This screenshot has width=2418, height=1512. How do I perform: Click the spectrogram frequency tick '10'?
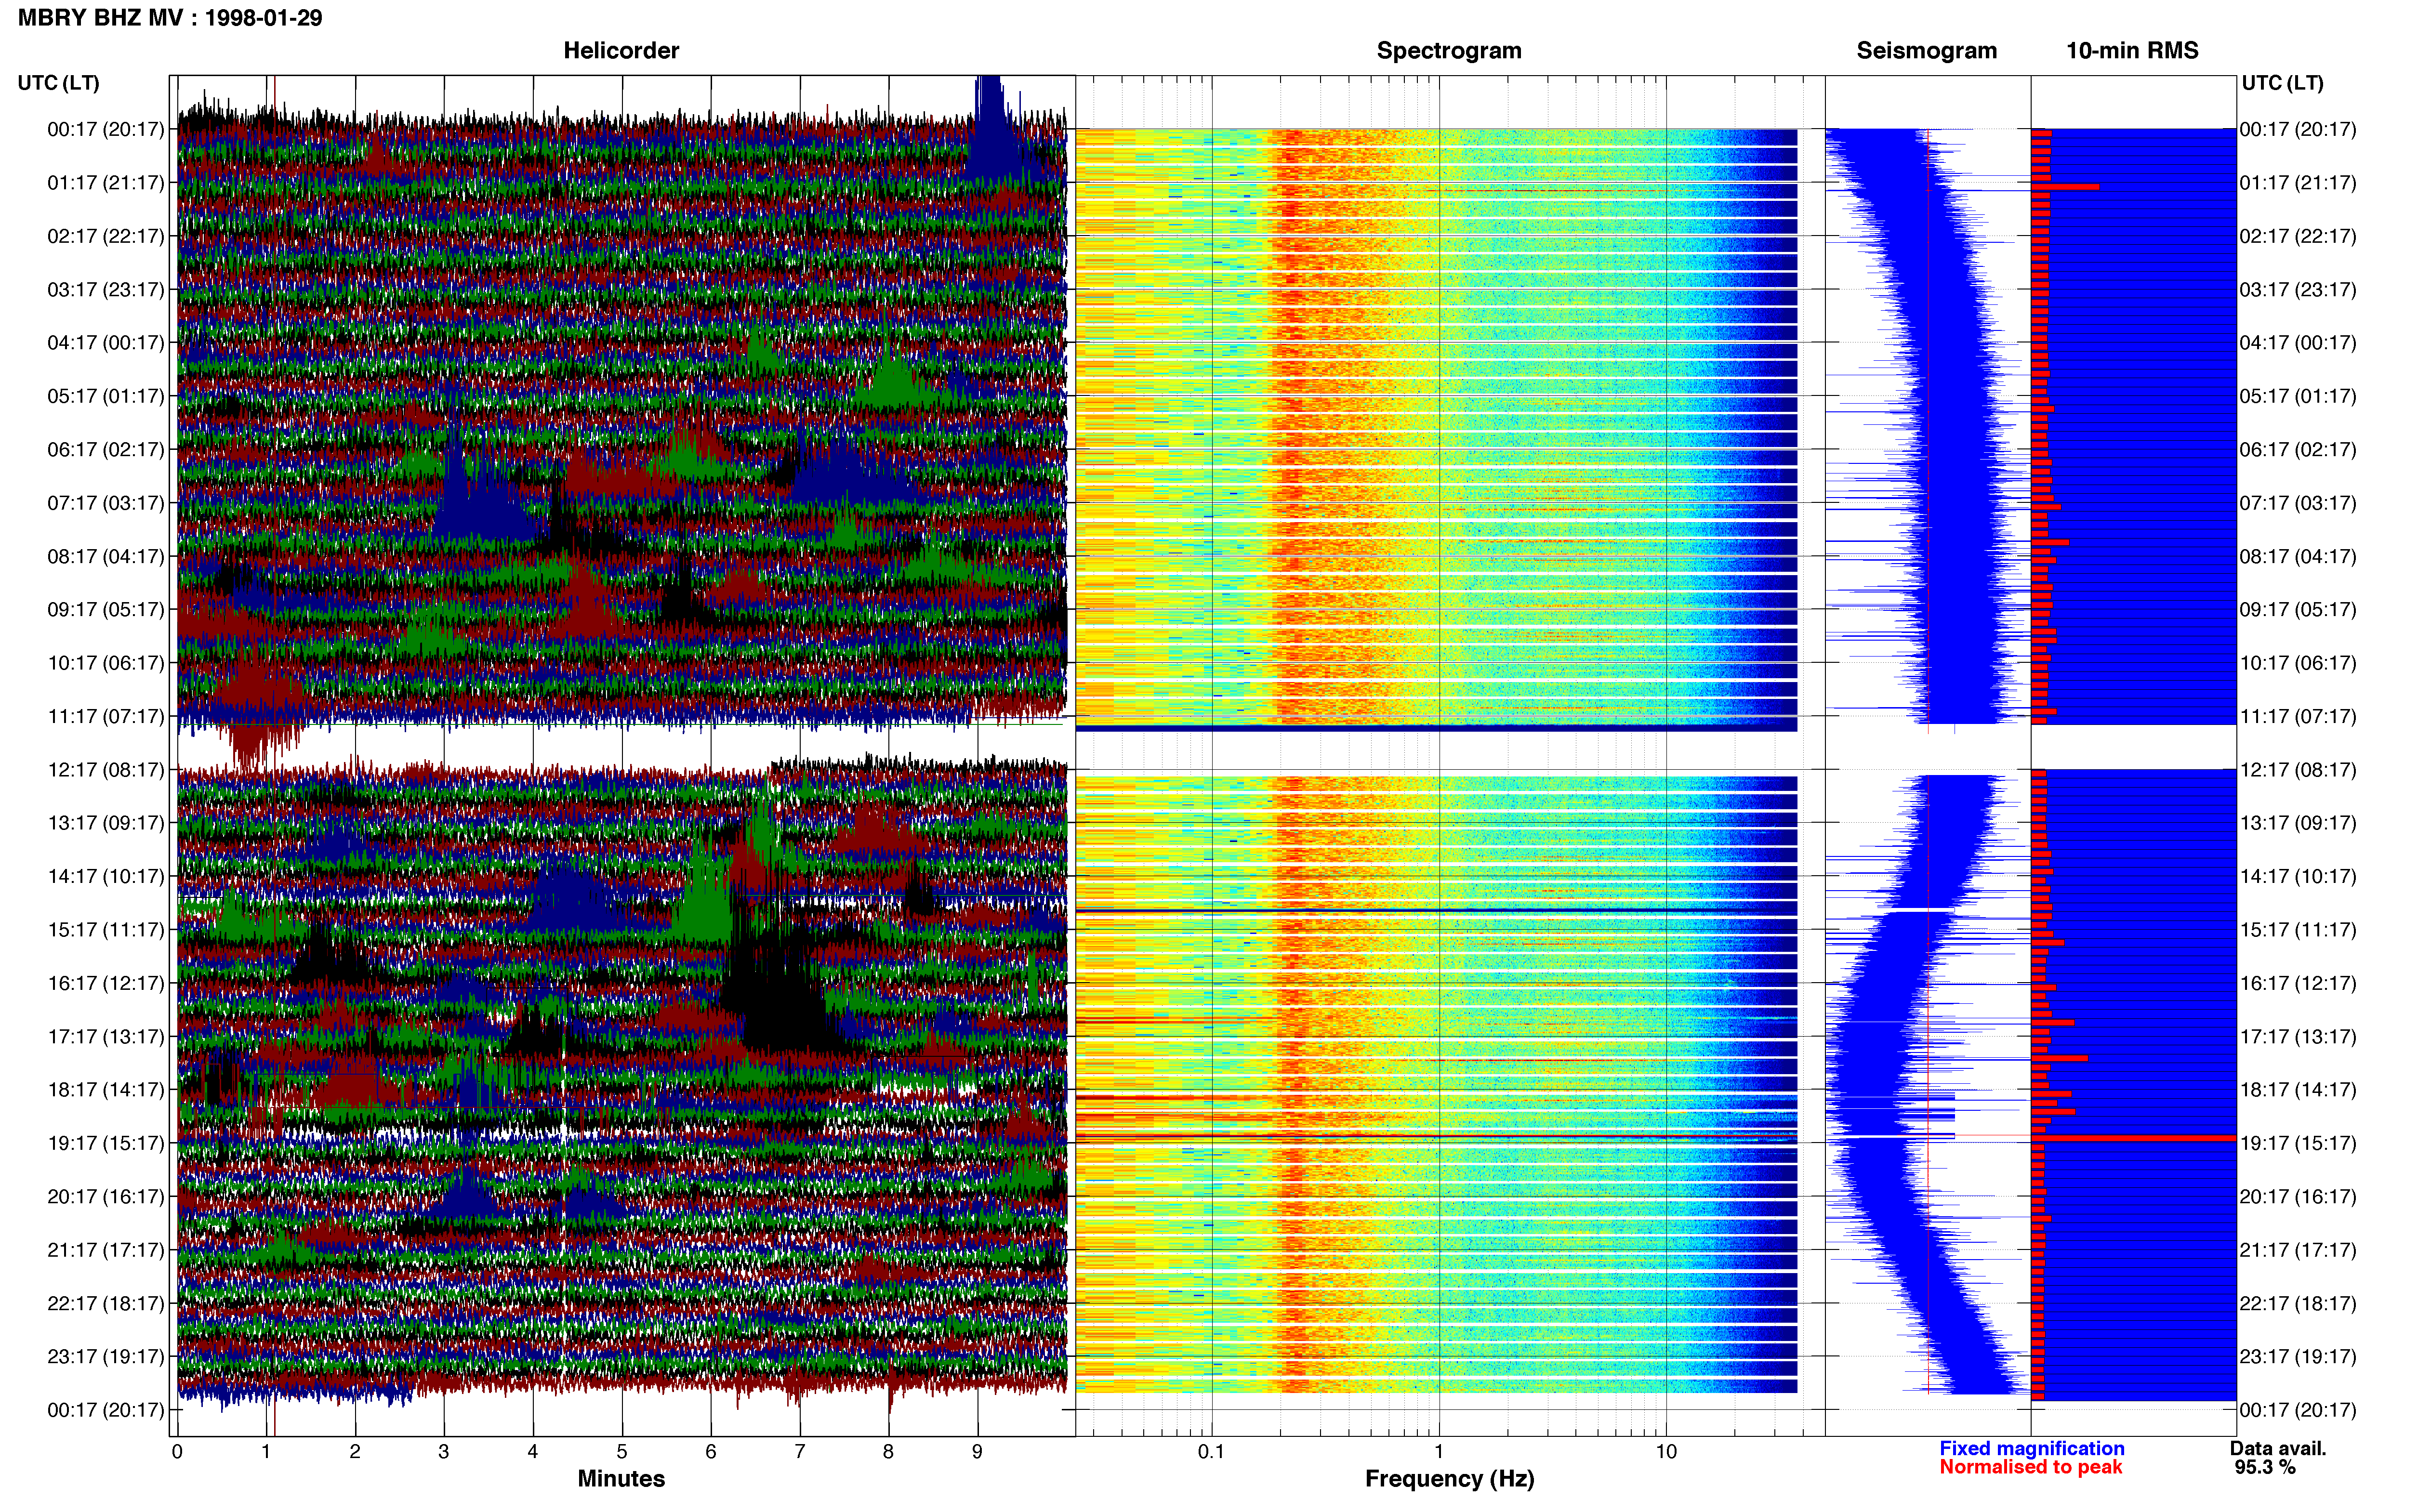[1666, 1452]
